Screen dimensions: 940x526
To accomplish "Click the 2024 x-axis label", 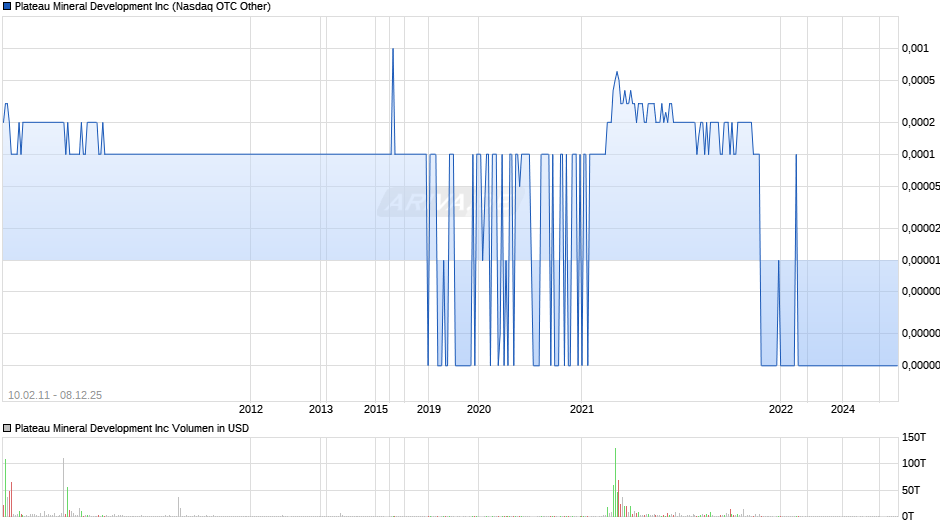I will point(842,409).
